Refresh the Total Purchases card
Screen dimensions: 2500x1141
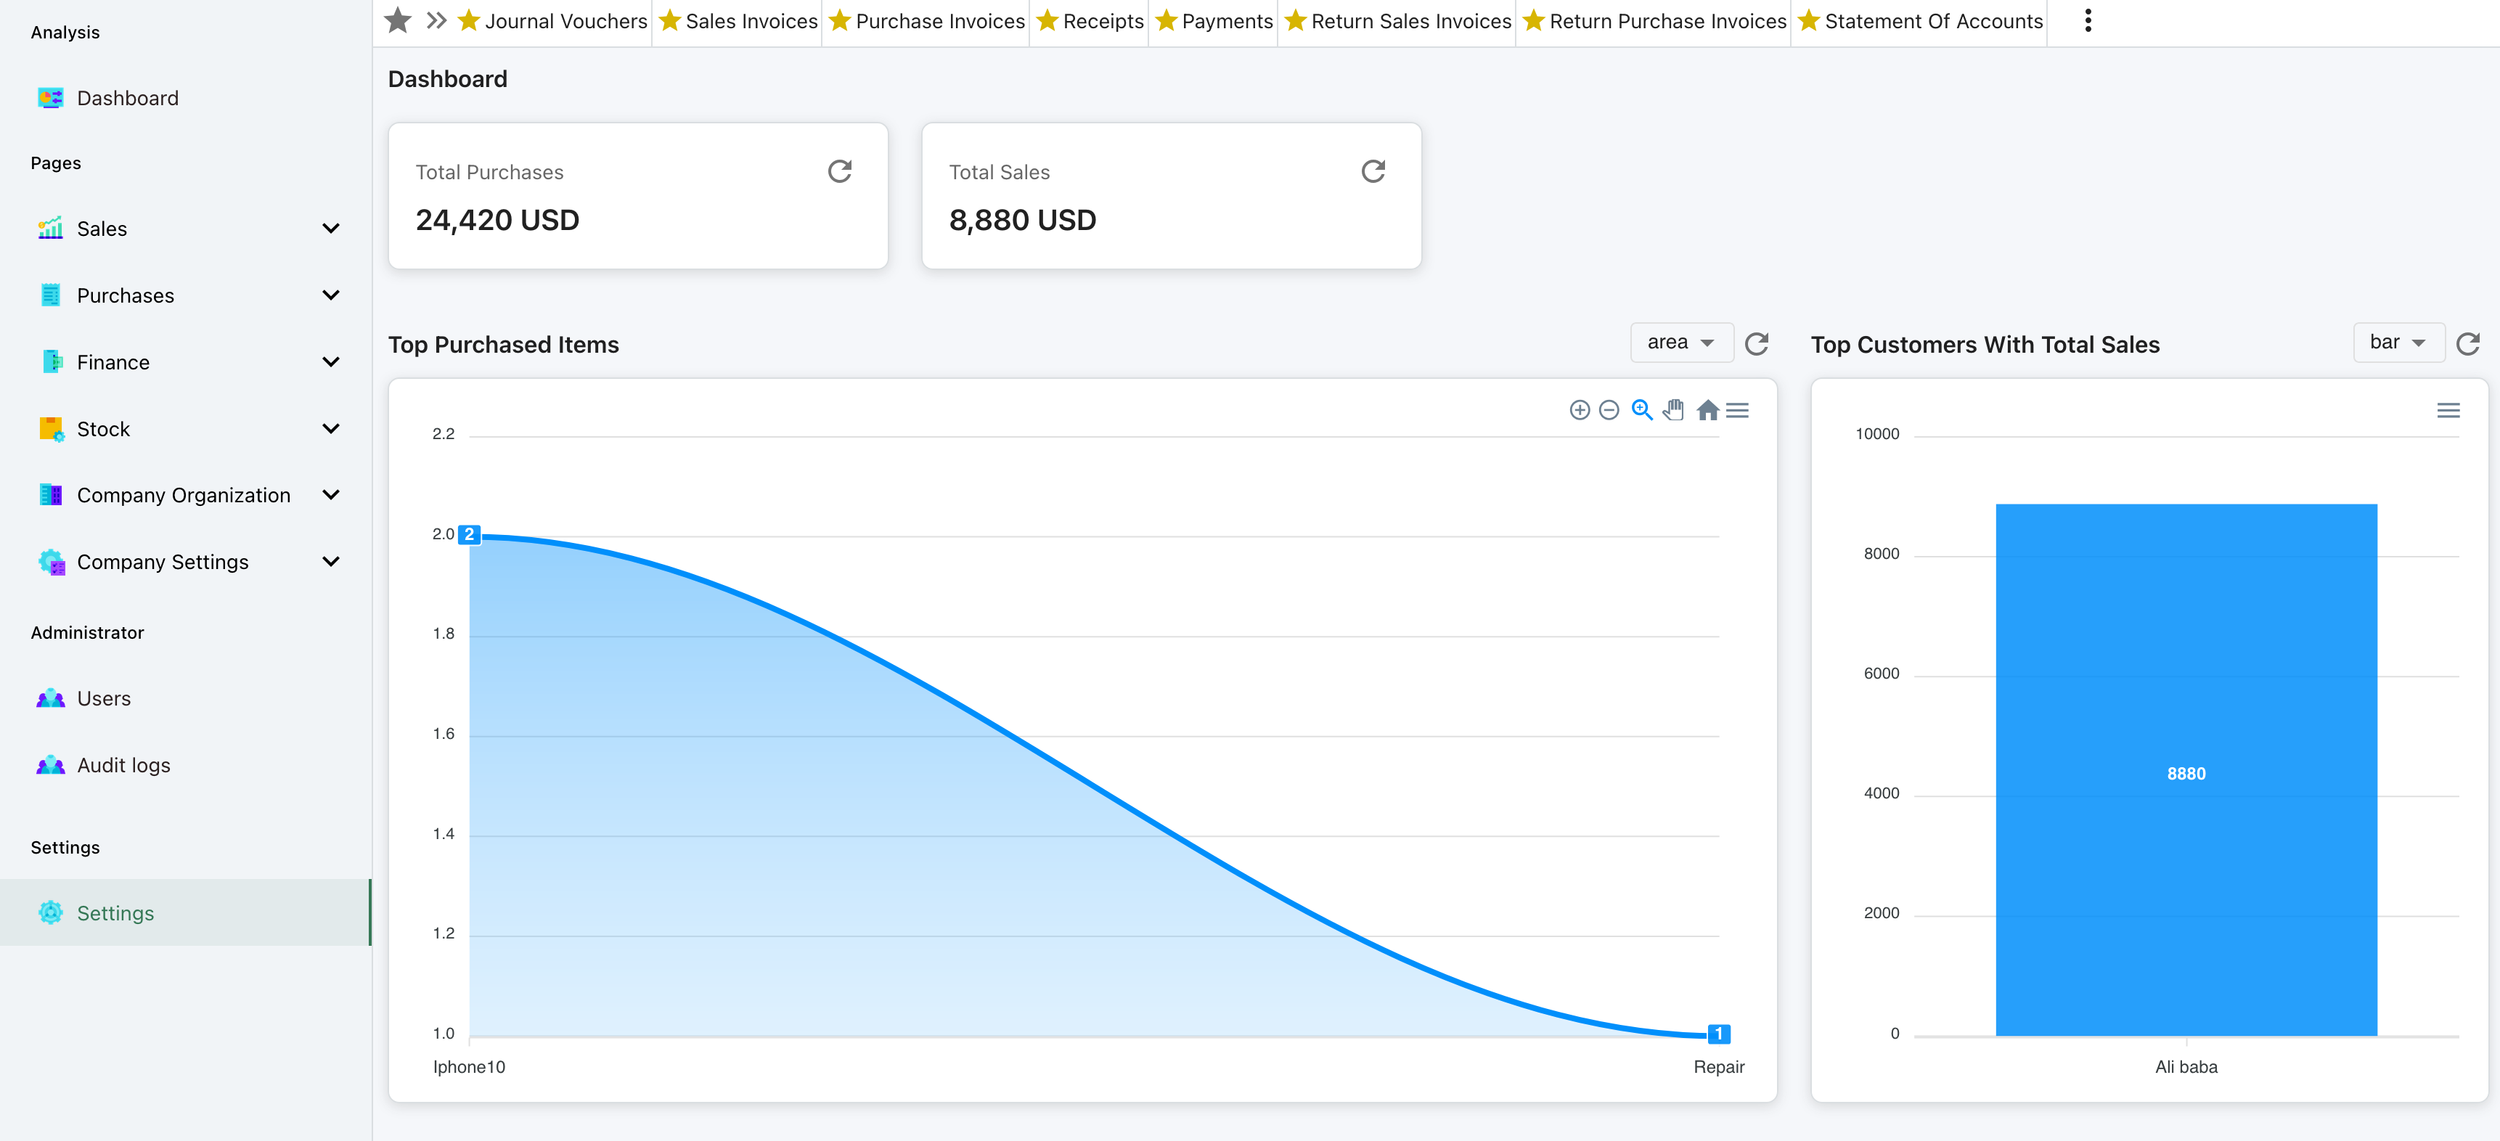pyautogui.click(x=840, y=171)
